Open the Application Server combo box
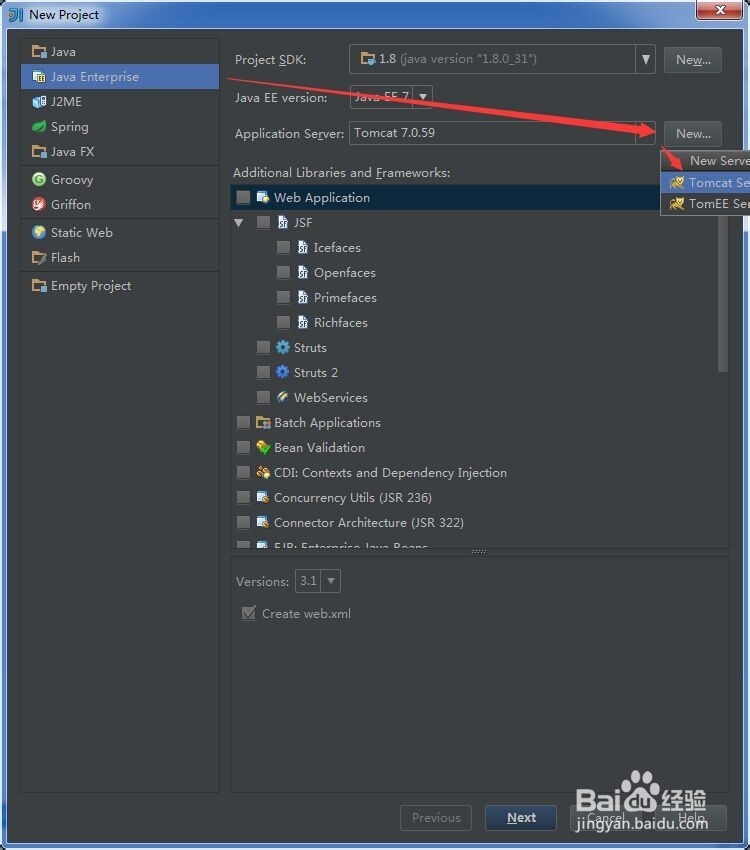The height and width of the screenshot is (850, 750). click(502, 133)
